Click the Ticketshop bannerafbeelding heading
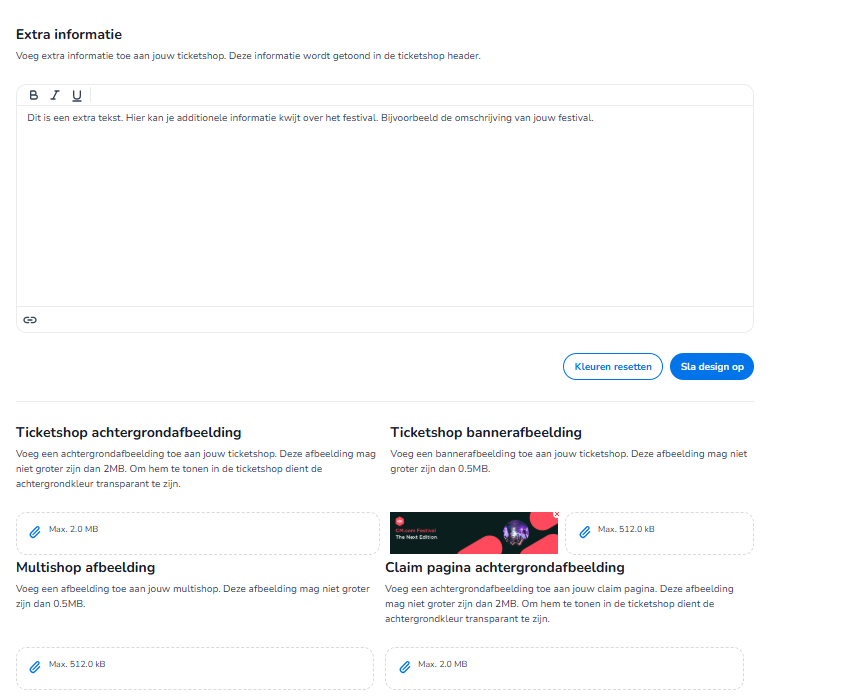This screenshot has width=841, height=699. pos(486,433)
